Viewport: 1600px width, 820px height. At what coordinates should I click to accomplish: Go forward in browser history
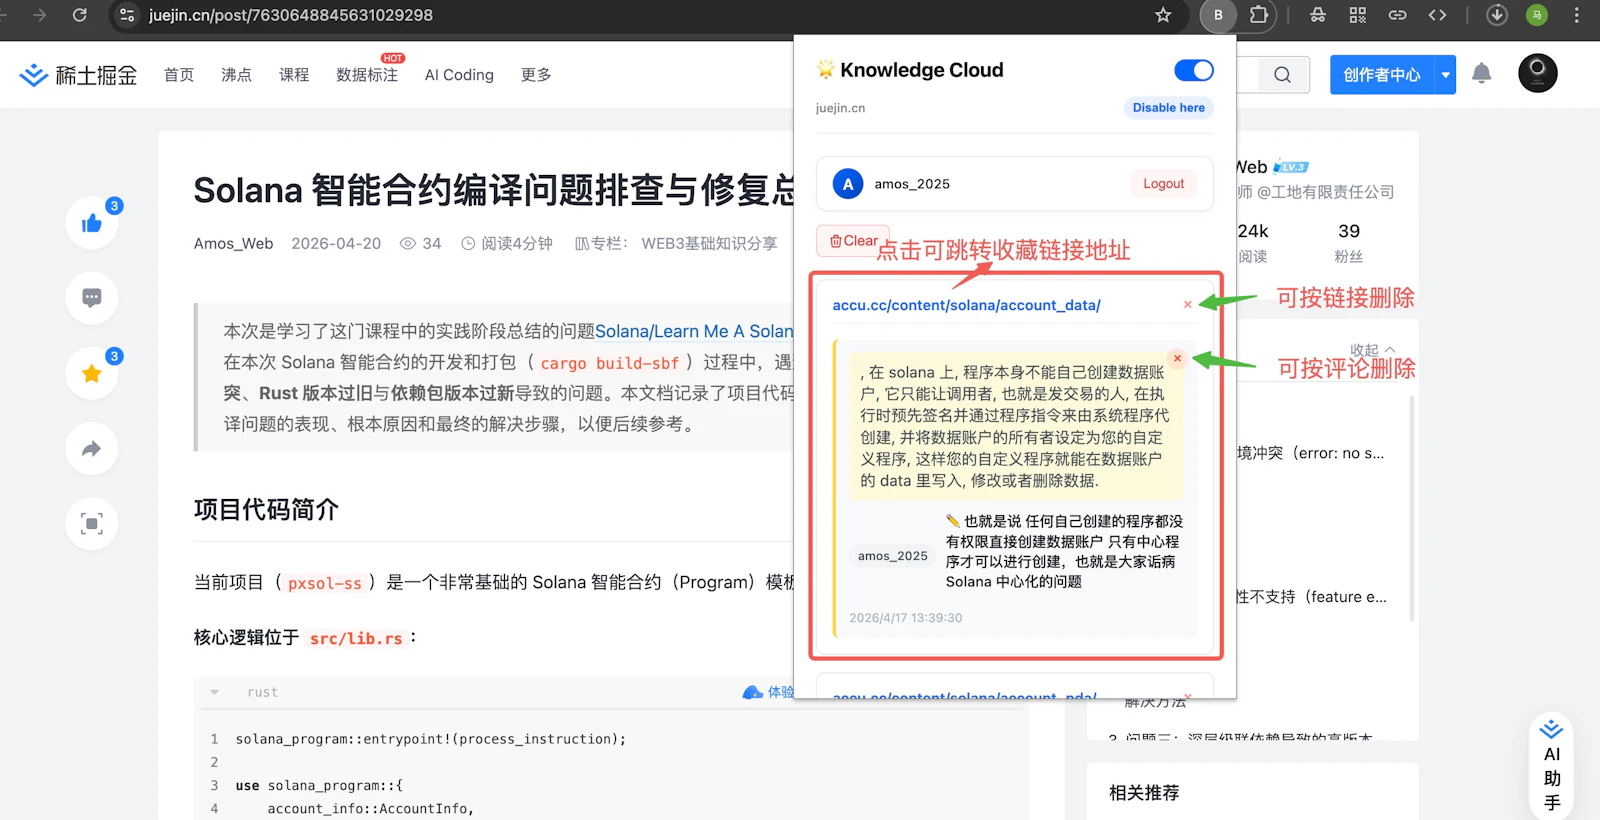39,15
